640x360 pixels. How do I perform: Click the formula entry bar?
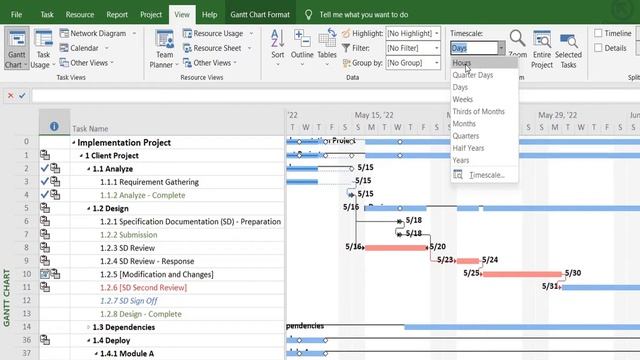point(336,96)
